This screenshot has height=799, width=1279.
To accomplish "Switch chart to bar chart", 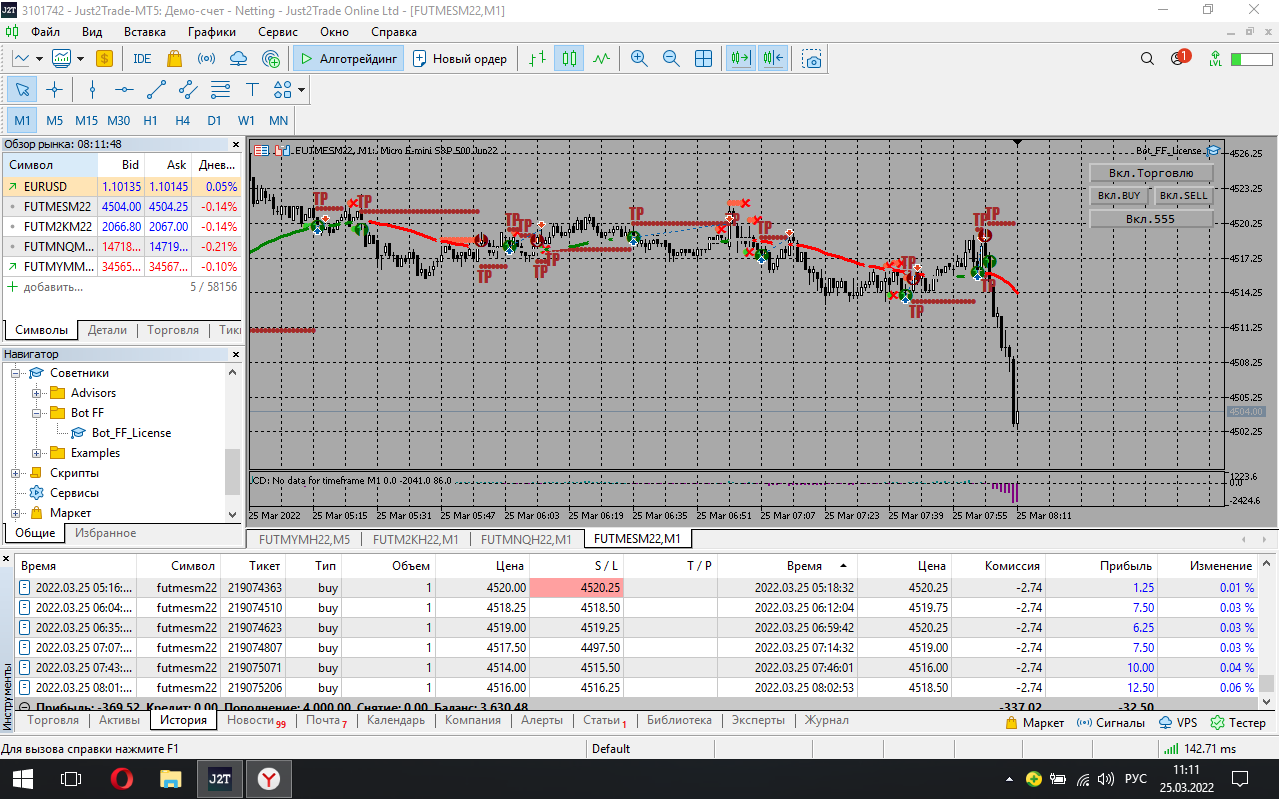I will click(537, 58).
